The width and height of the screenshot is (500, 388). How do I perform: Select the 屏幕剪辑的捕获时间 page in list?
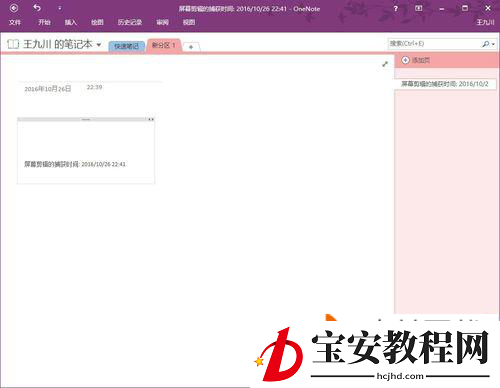tap(445, 84)
